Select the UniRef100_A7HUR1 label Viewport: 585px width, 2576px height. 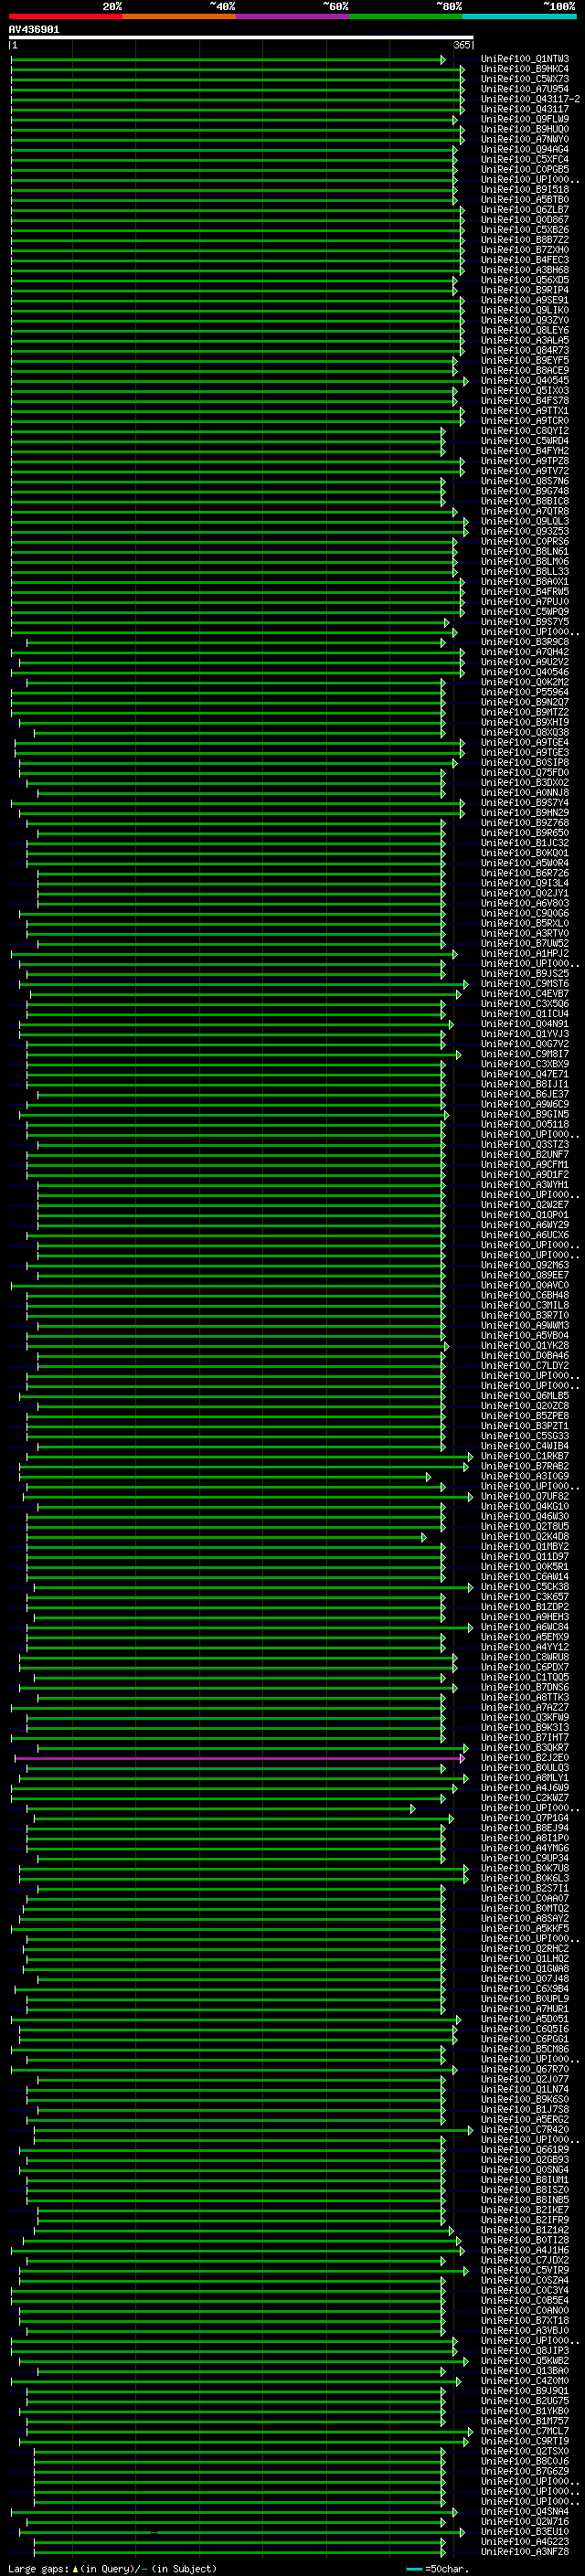(525, 2009)
